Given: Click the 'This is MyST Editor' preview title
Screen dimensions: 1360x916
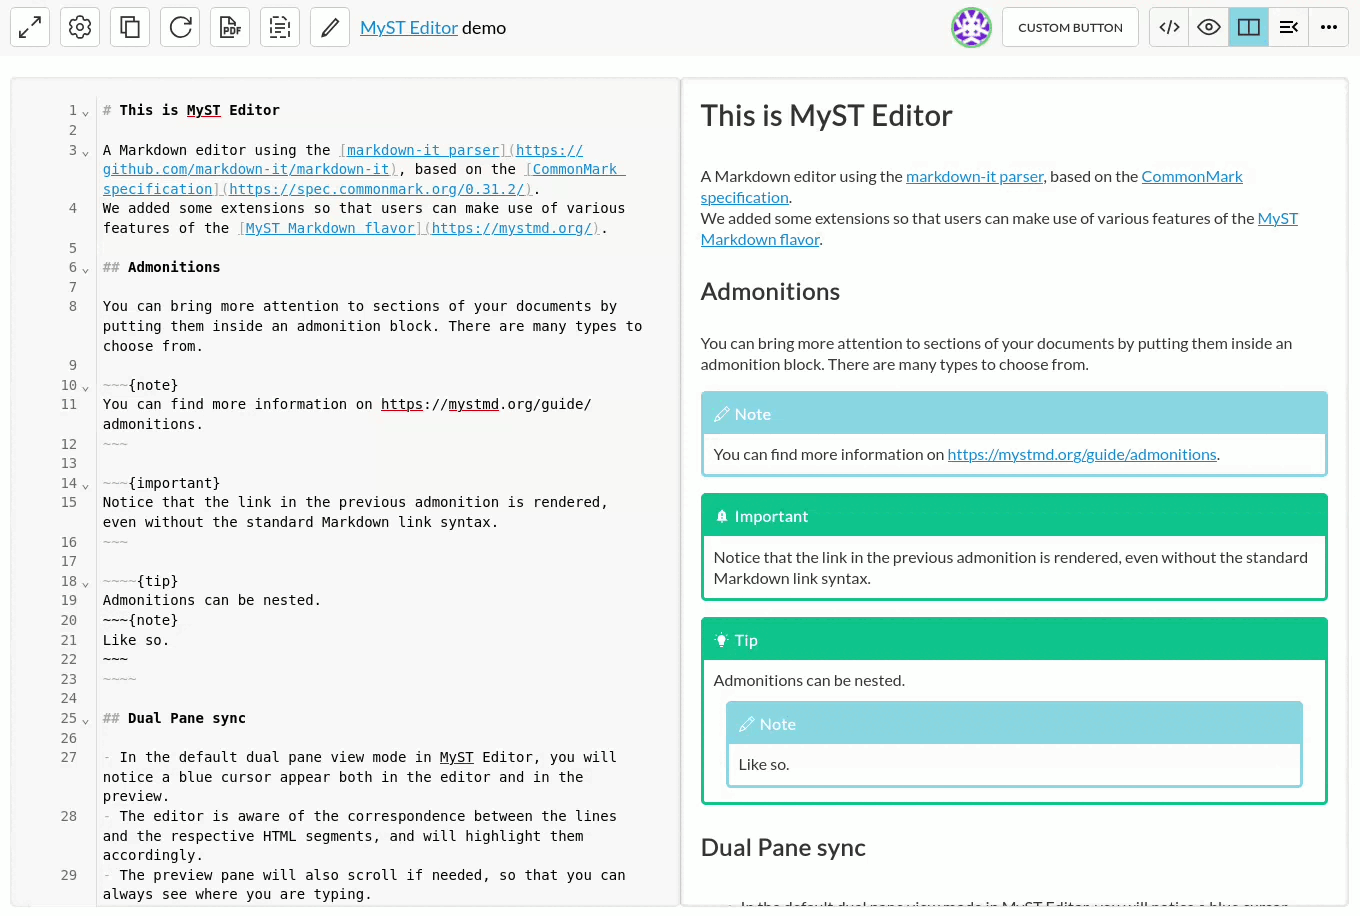Looking at the screenshot, I should 827,116.
